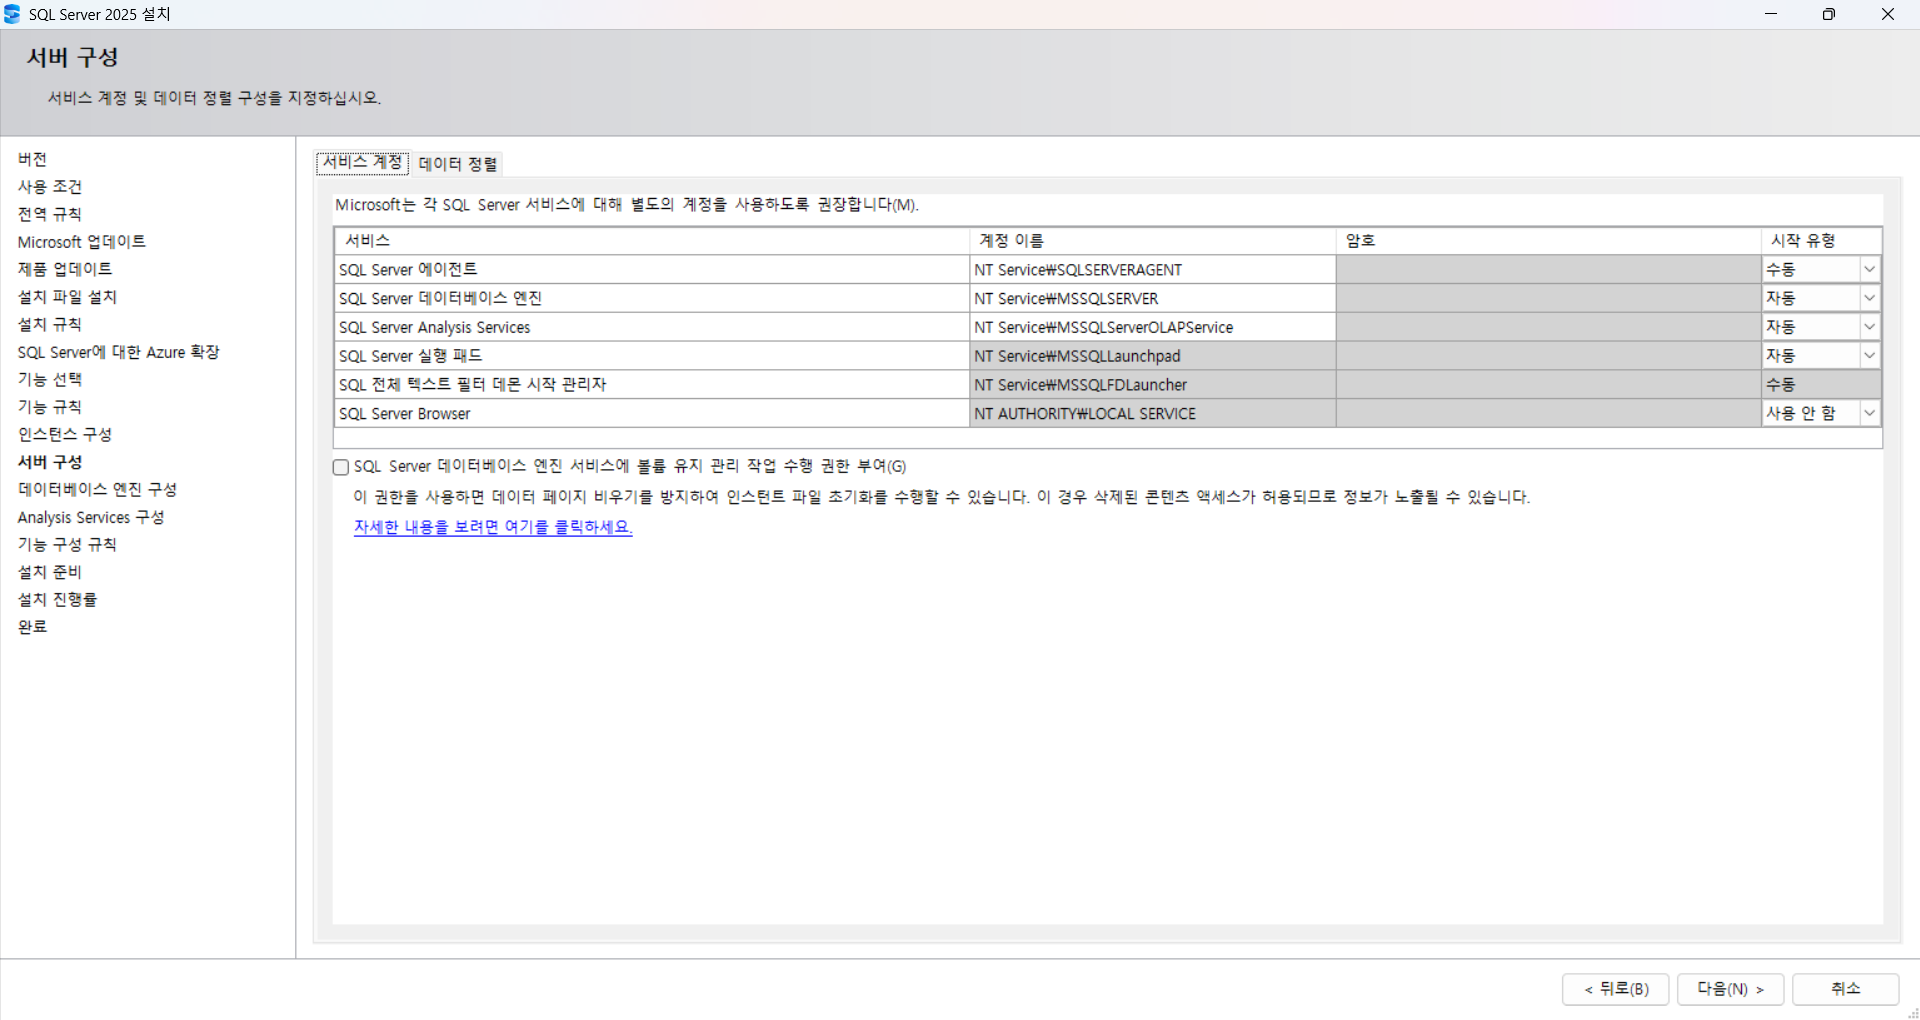Click the 서비스 column header

click(651, 241)
